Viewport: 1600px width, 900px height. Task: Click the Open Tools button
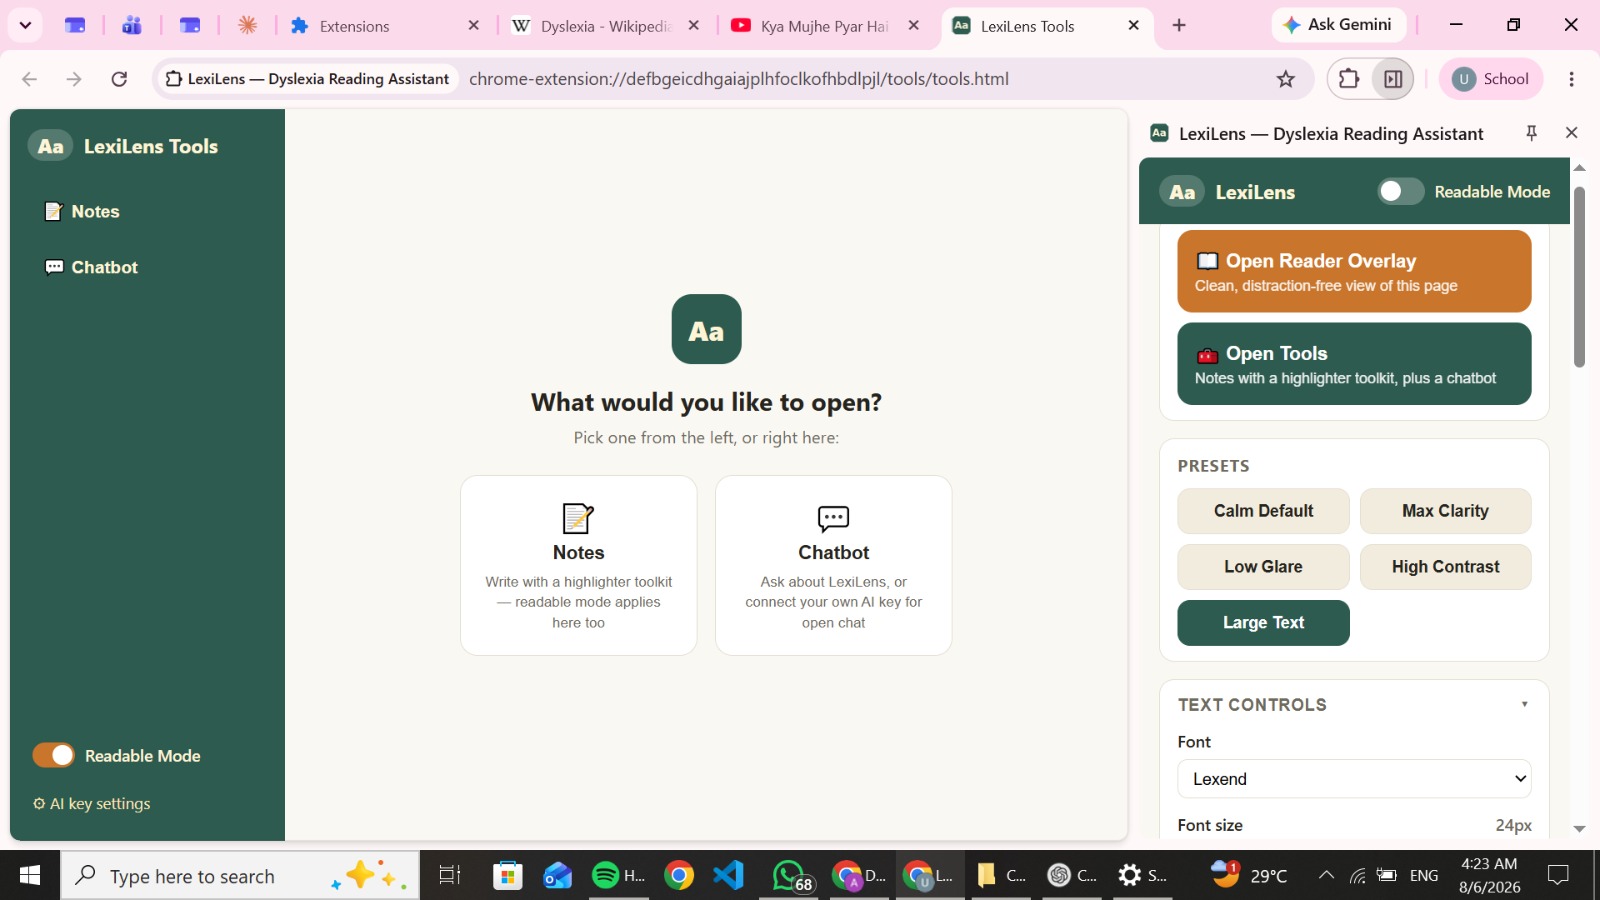pos(1354,364)
